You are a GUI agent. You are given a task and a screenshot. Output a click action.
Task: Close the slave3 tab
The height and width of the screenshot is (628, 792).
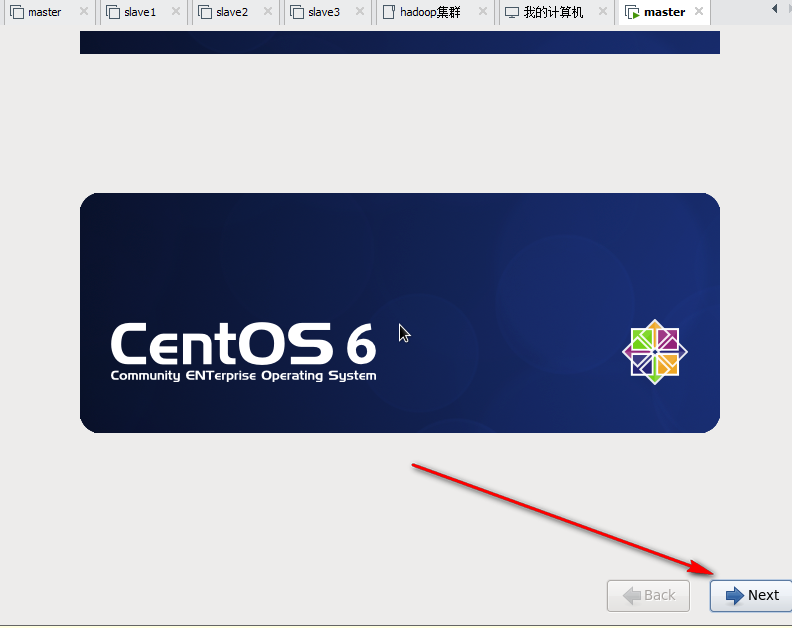[360, 11]
